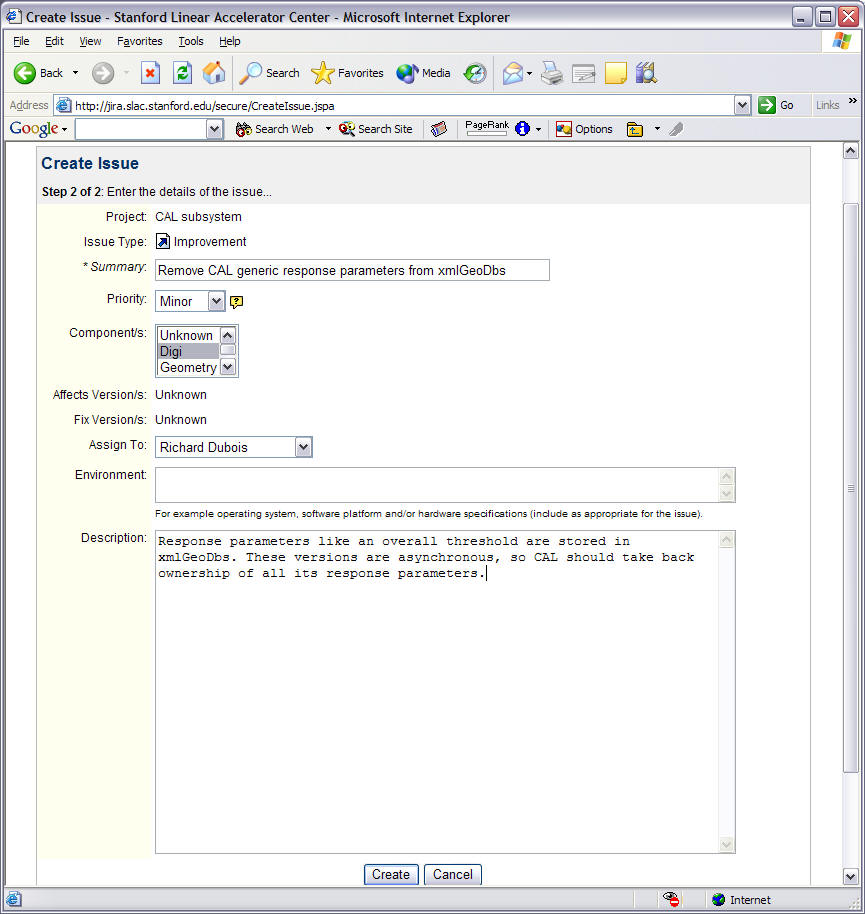The height and width of the screenshot is (914, 865).
Task: Click the page scrollbar down arrow
Action: tap(850, 876)
